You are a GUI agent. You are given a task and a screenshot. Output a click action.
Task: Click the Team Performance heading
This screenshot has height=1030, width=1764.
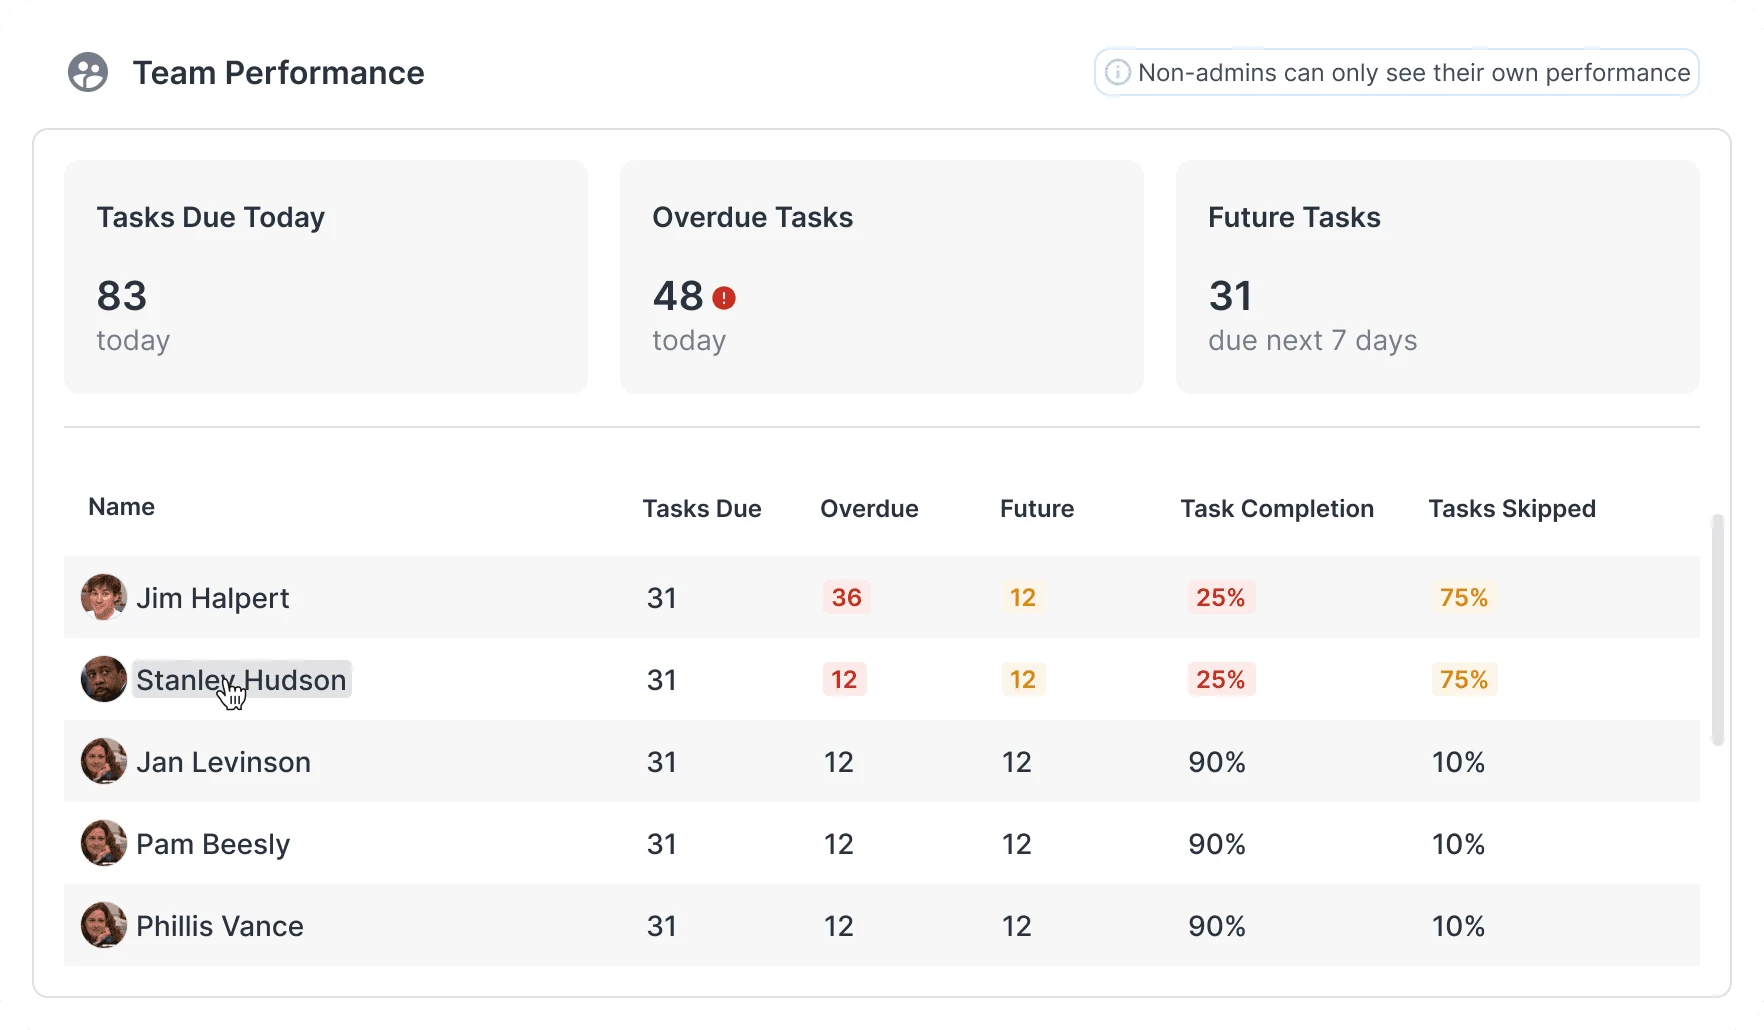[x=278, y=73]
